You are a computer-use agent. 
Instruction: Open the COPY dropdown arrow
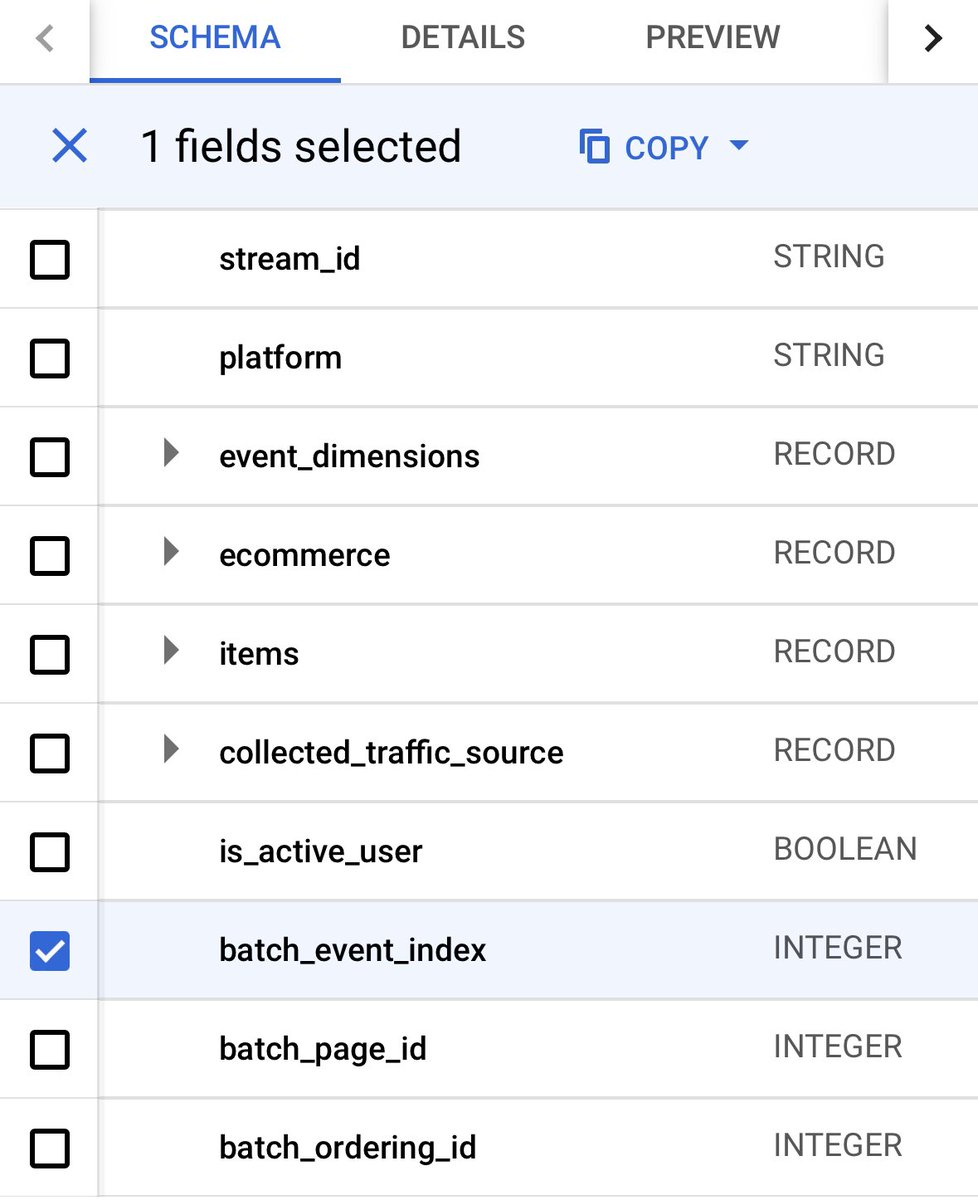(739, 146)
